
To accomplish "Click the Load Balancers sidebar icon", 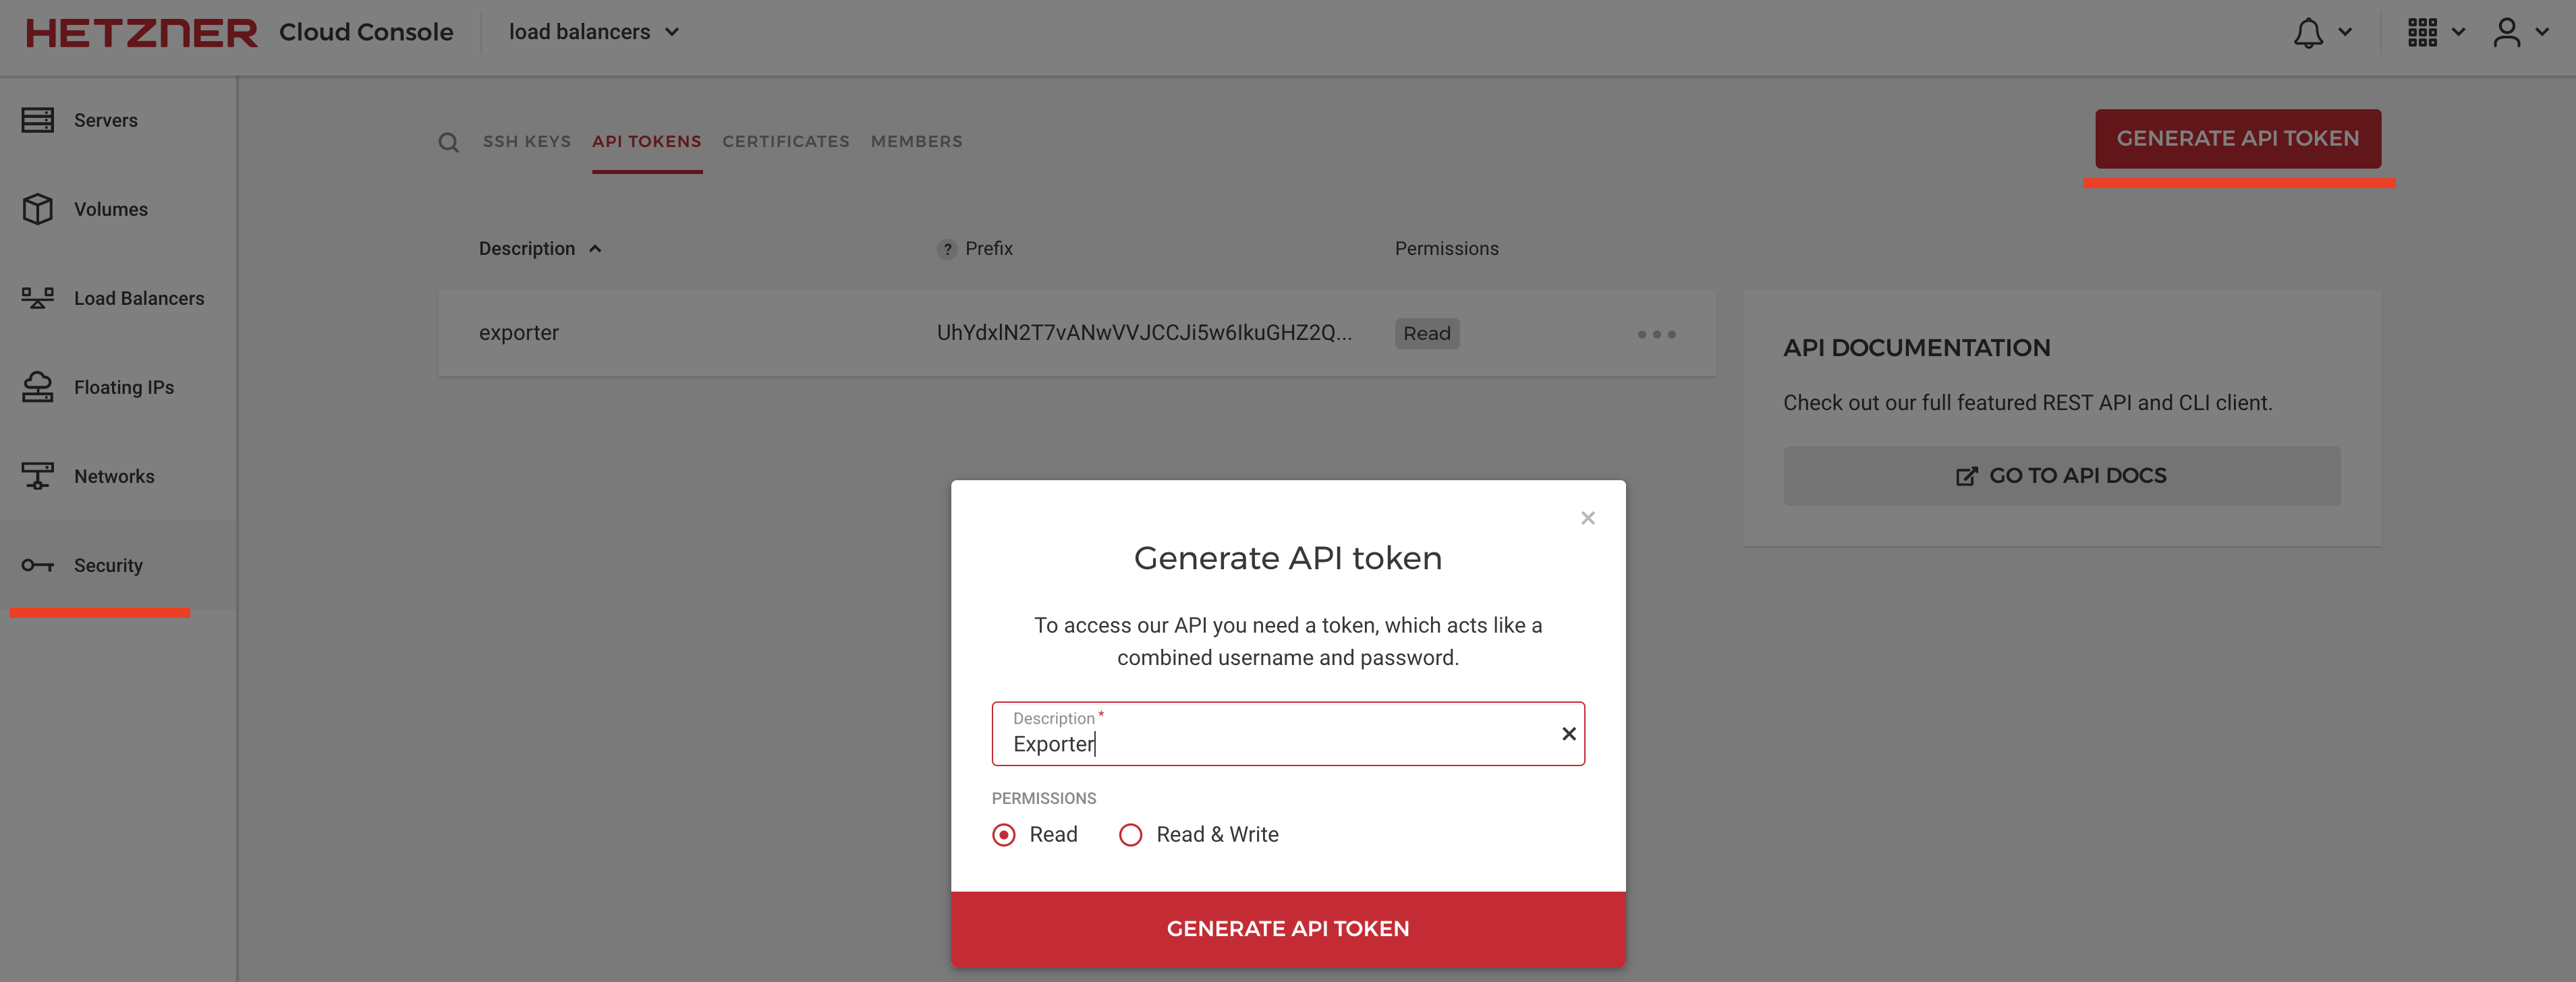I will pyautogui.click(x=37, y=298).
